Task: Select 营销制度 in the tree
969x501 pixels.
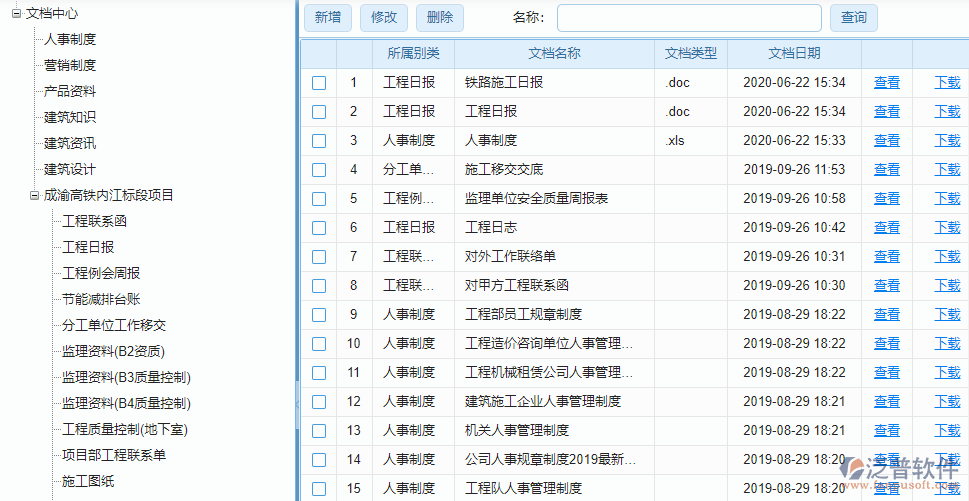Action: [70, 65]
